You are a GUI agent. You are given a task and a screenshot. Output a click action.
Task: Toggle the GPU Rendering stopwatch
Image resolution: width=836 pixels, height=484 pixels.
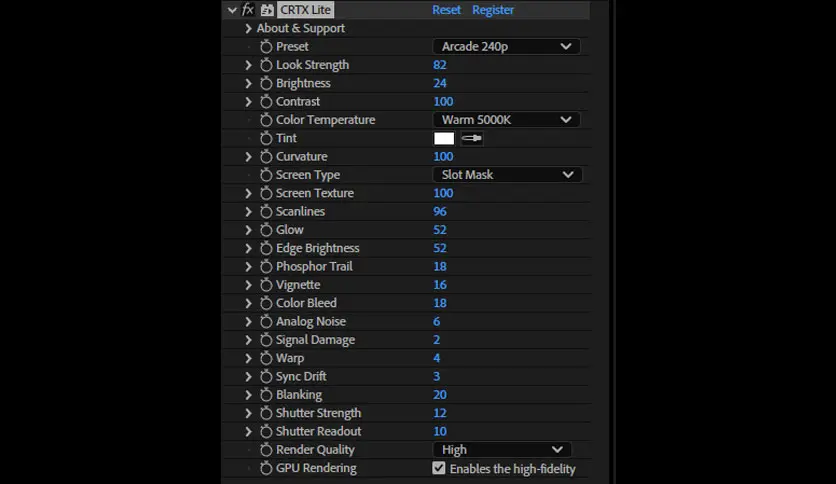click(266, 468)
